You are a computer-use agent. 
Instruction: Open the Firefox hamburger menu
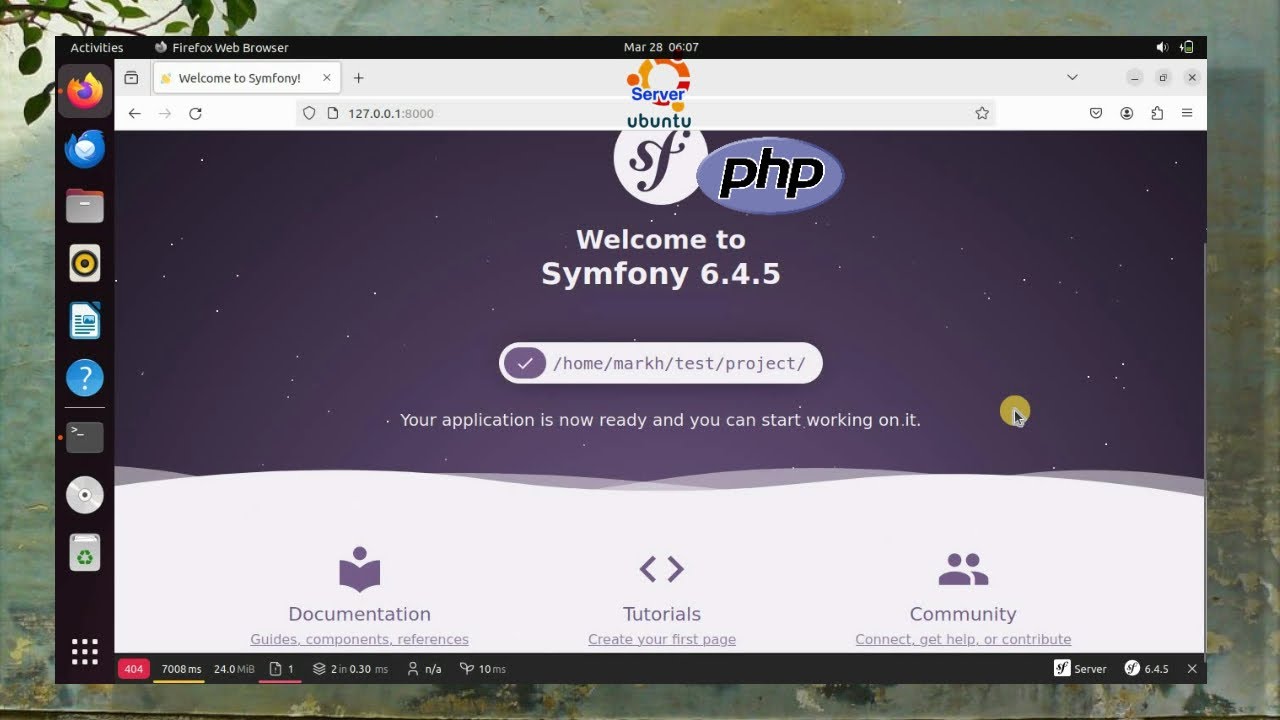pos(1187,113)
